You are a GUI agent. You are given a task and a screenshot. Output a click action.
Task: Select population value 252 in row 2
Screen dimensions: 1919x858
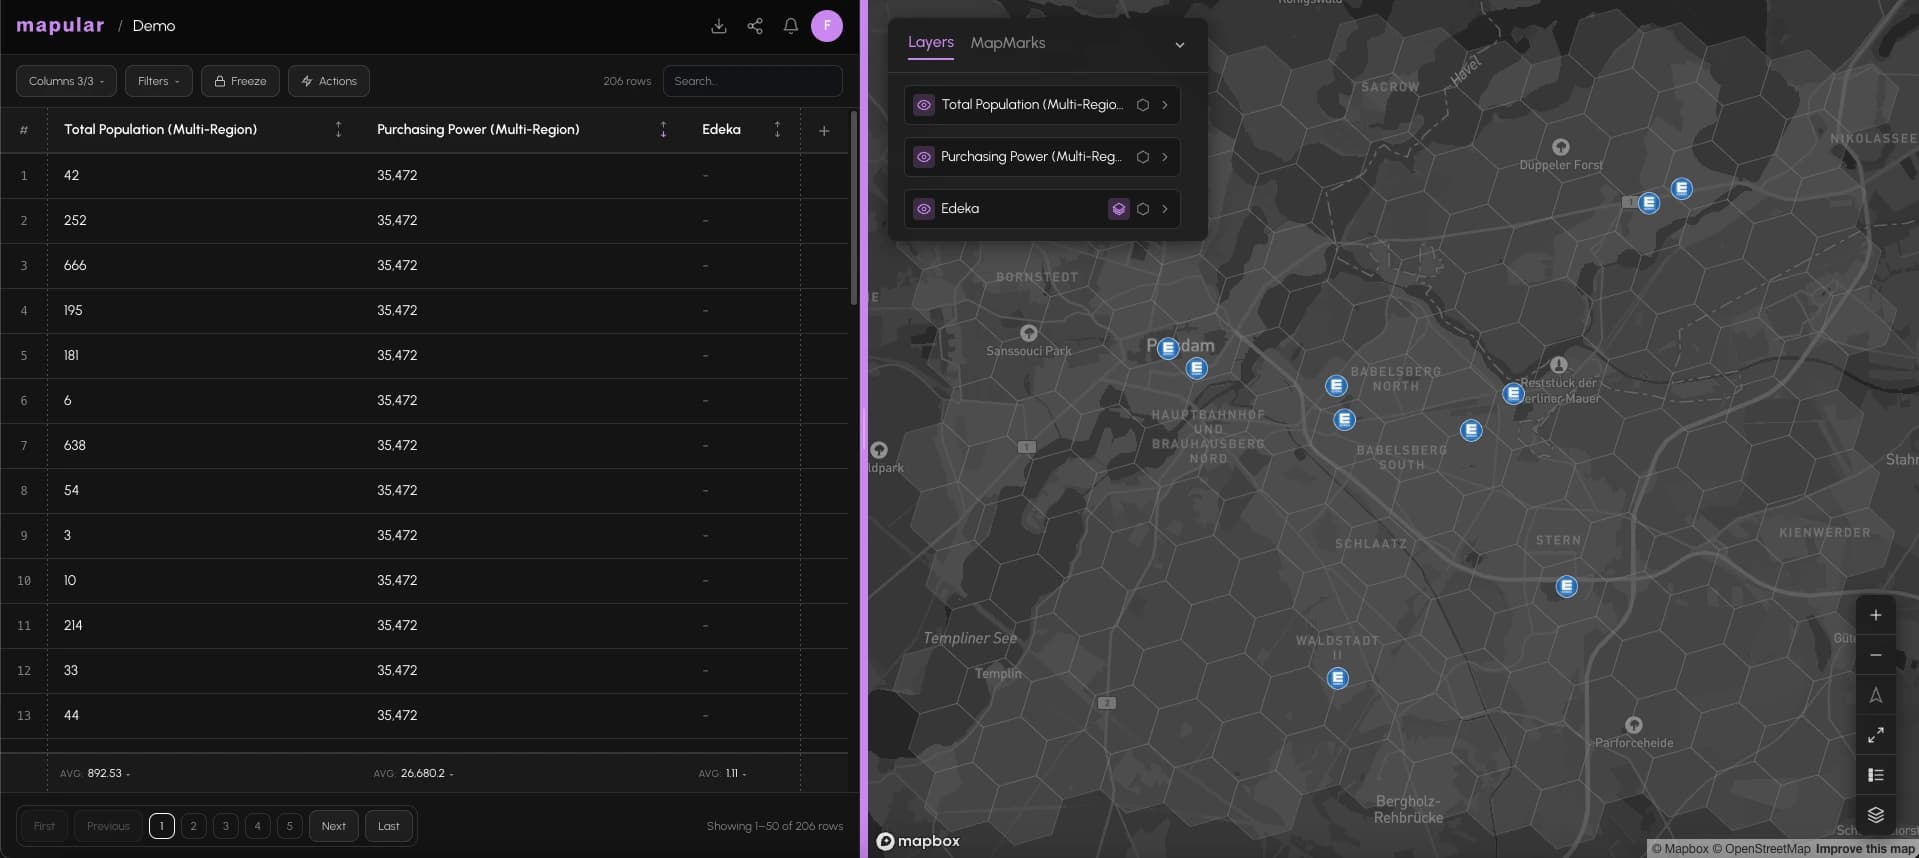(x=75, y=220)
